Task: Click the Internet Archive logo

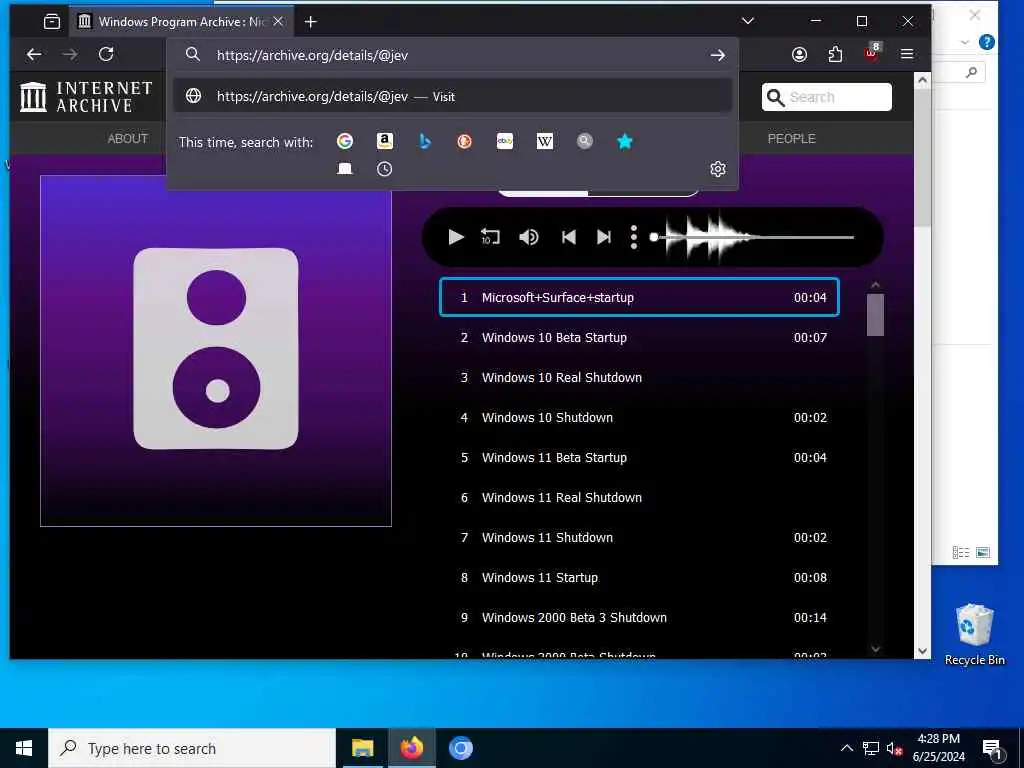Action: tap(86, 97)
